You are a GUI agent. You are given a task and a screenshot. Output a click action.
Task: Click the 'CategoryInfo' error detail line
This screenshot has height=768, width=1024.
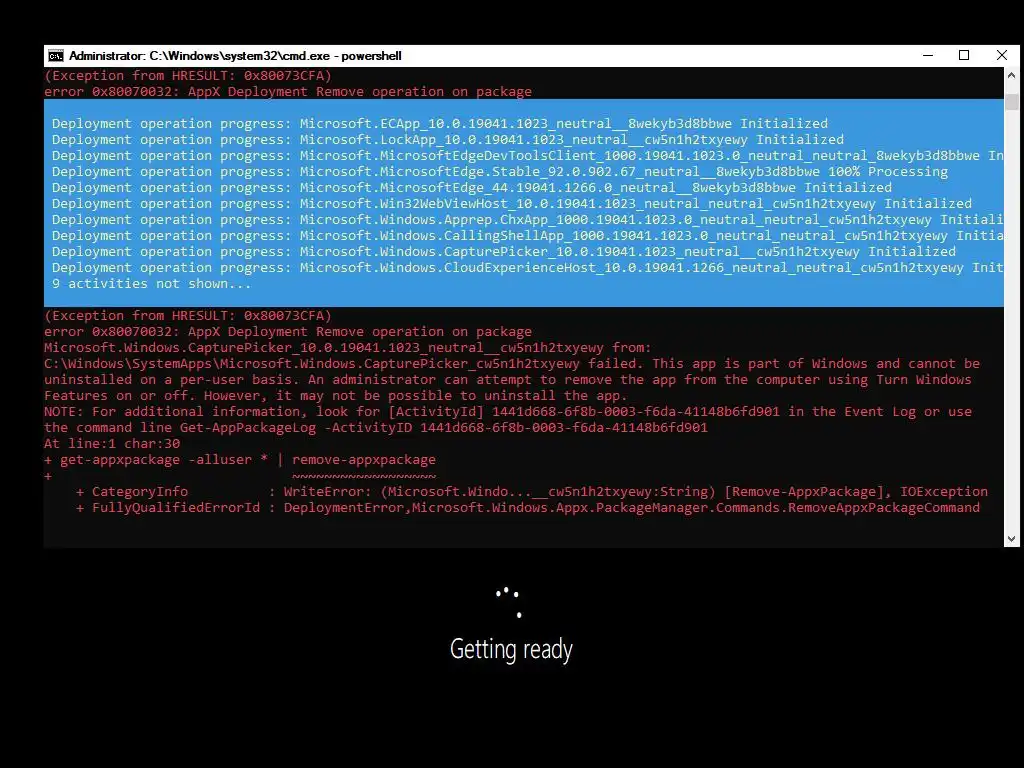click(532, 491)
